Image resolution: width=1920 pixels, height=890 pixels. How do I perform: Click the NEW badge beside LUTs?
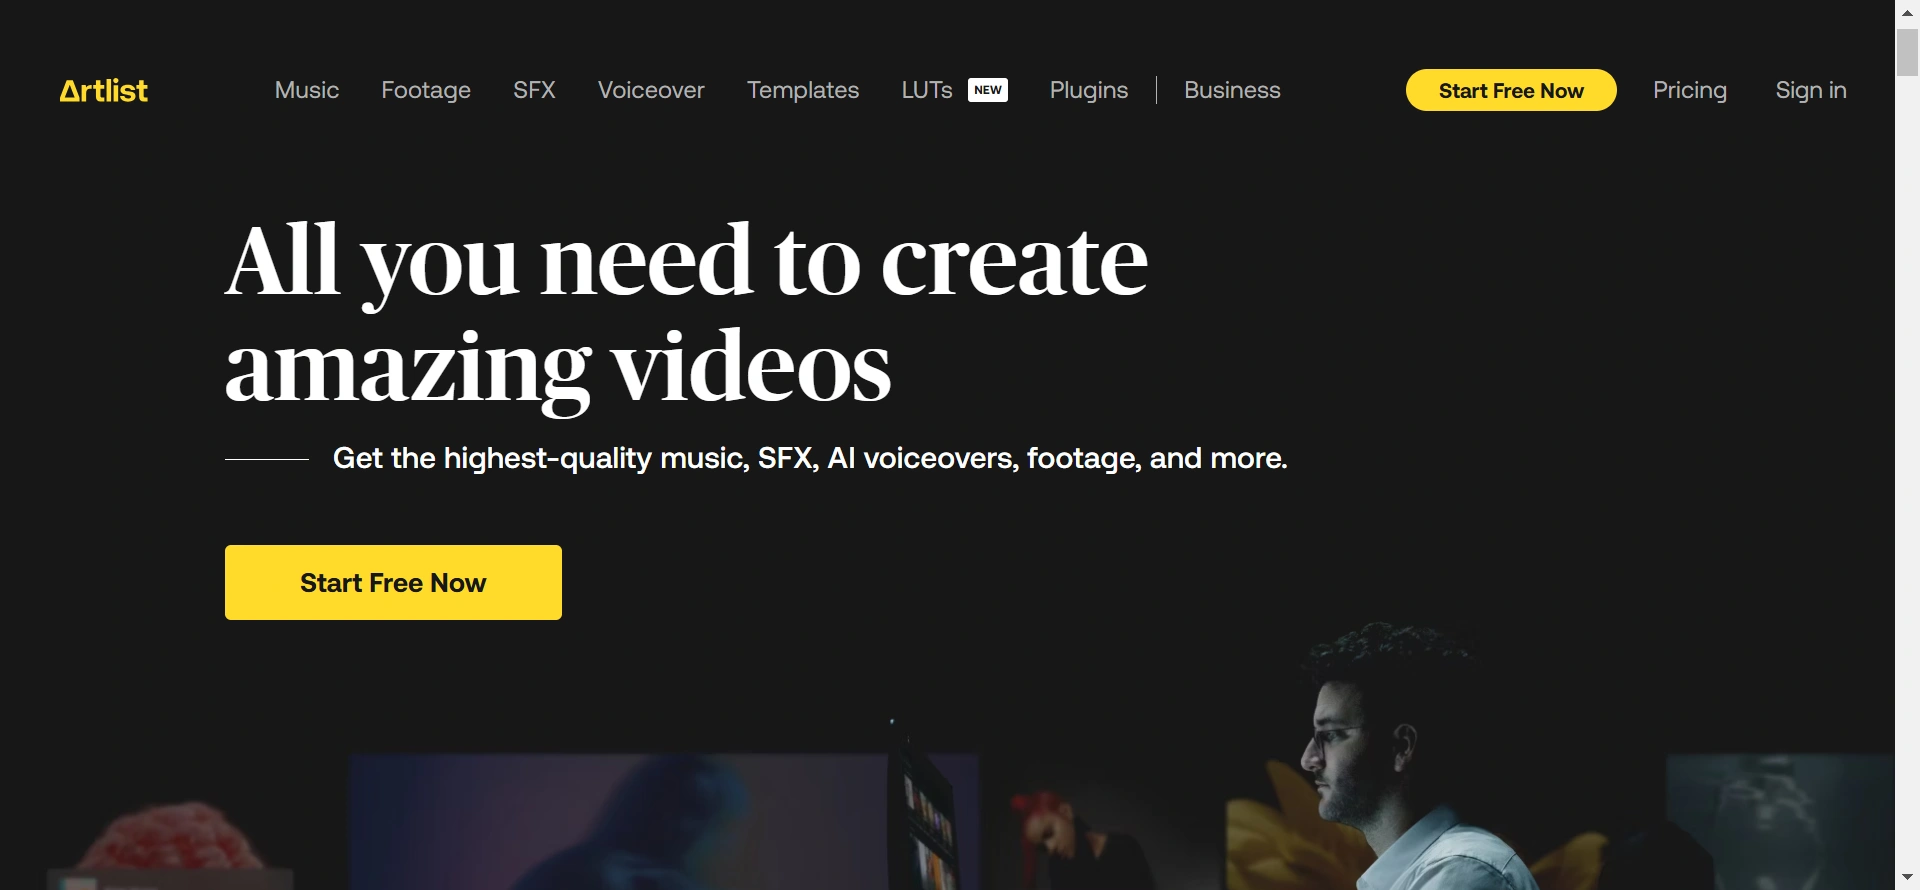[x=988, y=90]
